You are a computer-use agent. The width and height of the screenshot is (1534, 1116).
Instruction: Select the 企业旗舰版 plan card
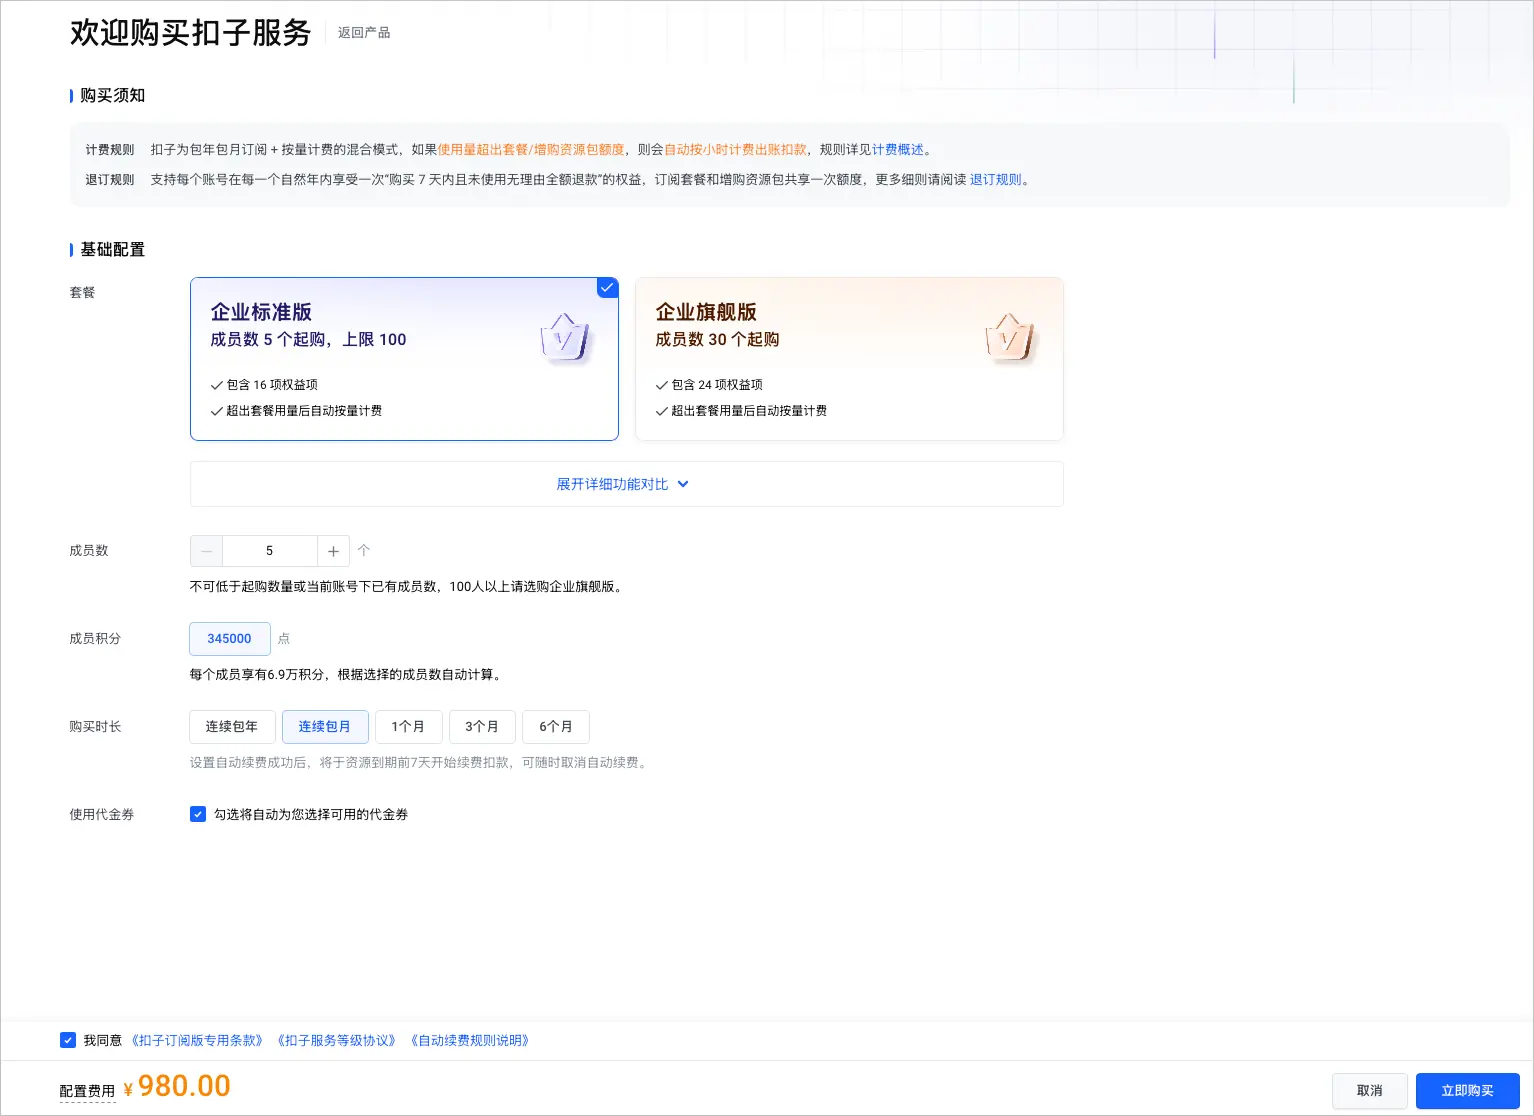[x=849, y=359]
